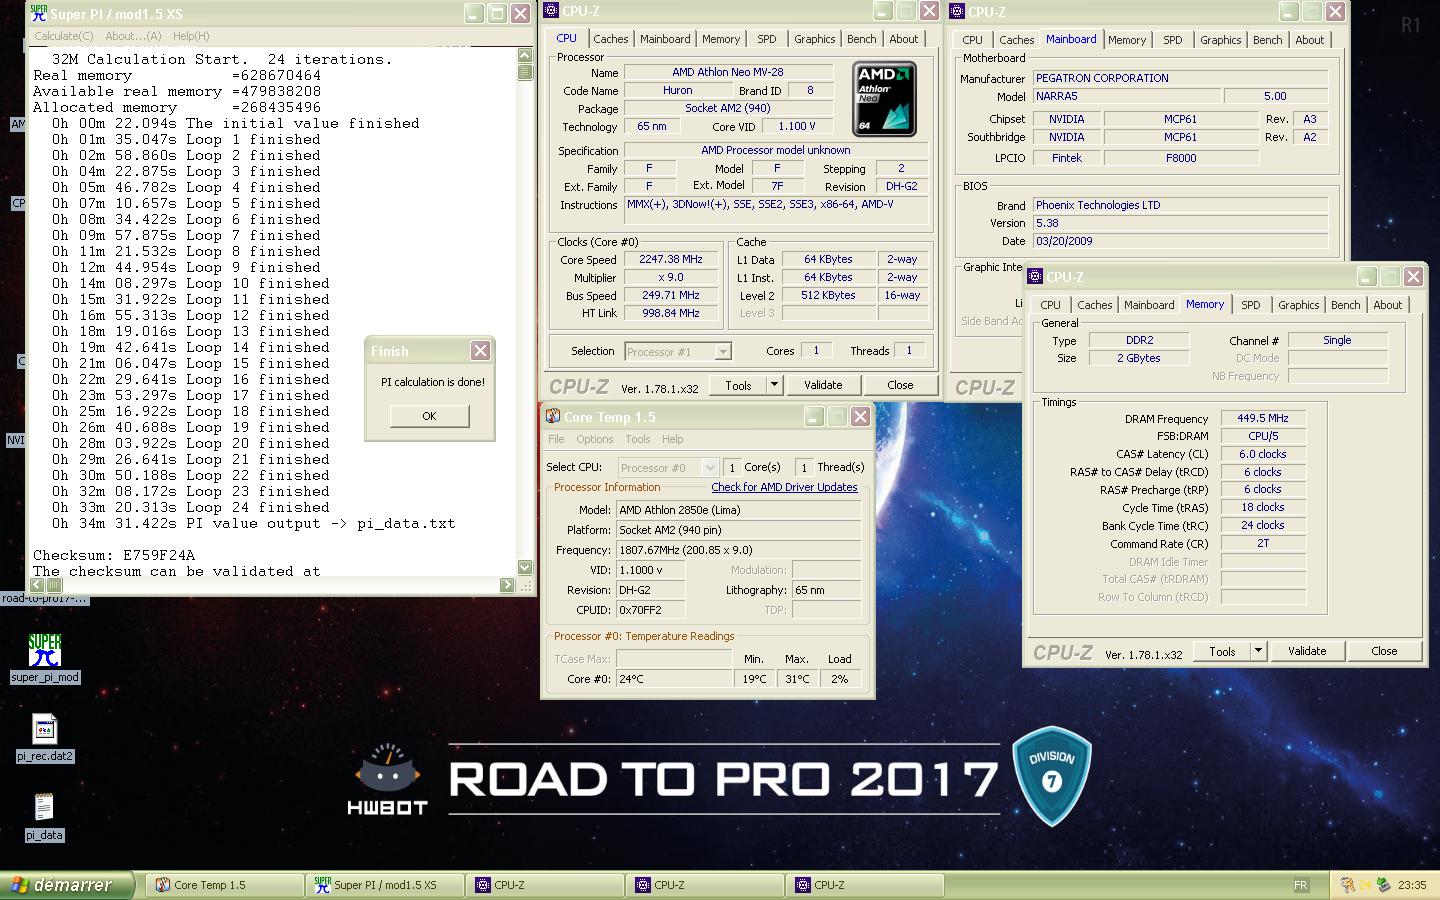Click the Core #0 temperature 24°C value

point(674,679)
